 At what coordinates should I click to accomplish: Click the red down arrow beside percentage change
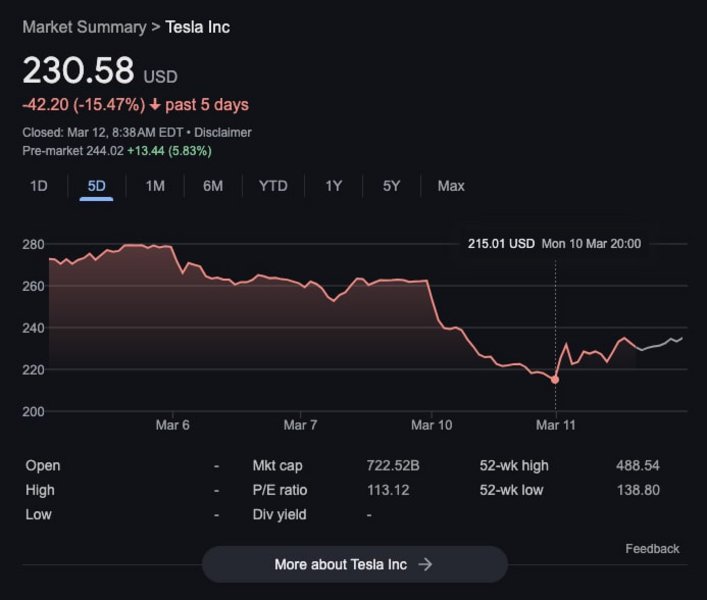click(x=155, y=105)
